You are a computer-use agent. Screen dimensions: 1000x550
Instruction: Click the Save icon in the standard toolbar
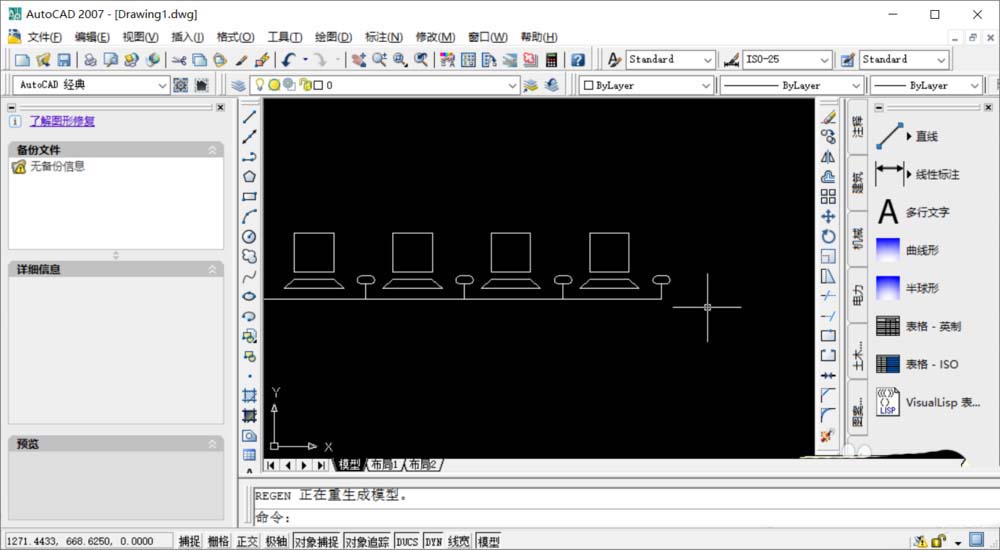(64, 60)
